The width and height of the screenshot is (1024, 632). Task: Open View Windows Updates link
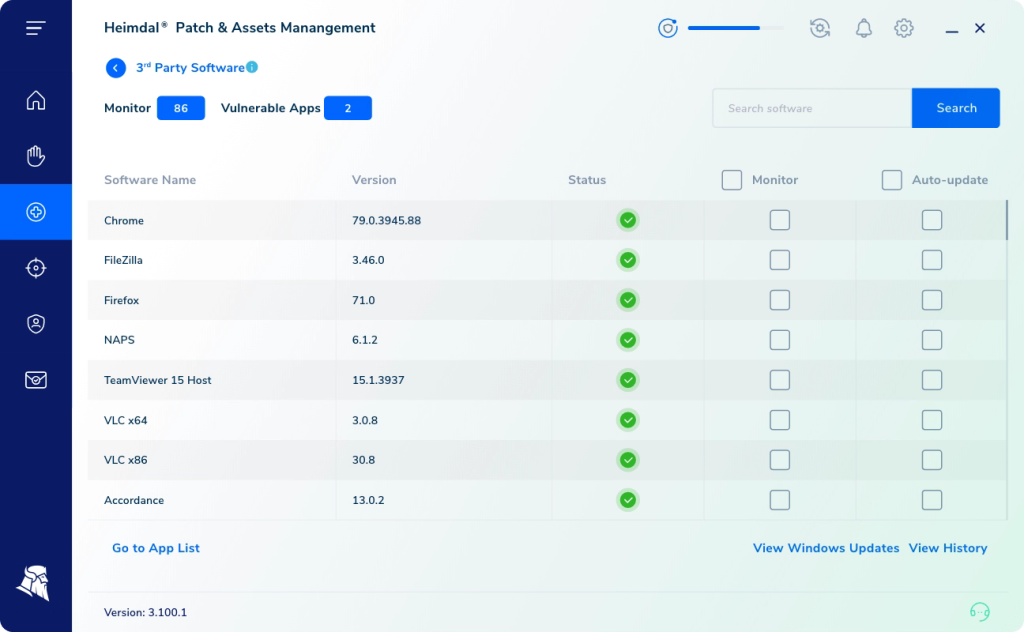[x=826, y=548]
